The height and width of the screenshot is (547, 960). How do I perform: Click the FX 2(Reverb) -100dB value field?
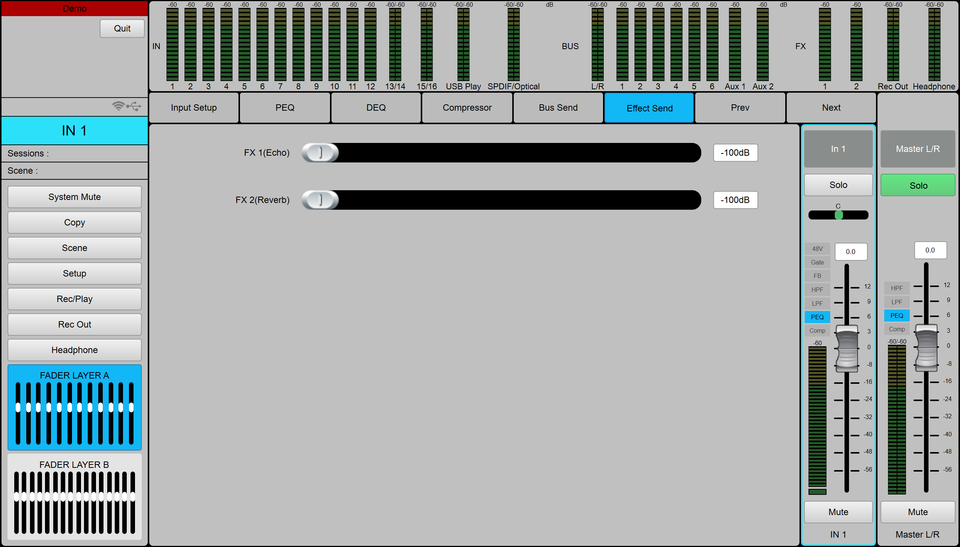coord(735,200)
